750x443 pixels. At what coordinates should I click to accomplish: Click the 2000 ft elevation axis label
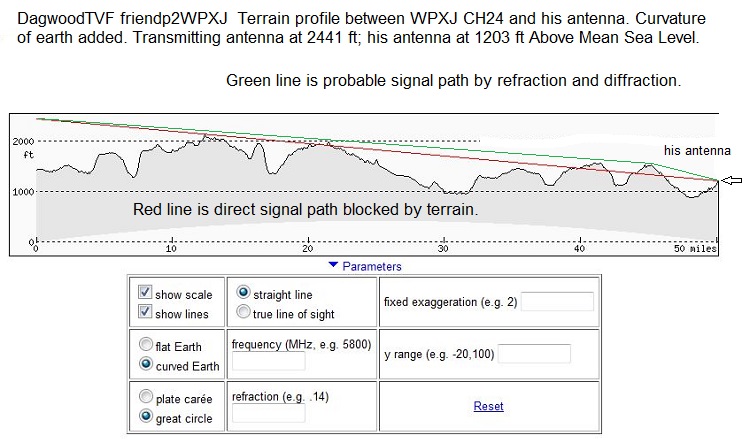[24, 143]
